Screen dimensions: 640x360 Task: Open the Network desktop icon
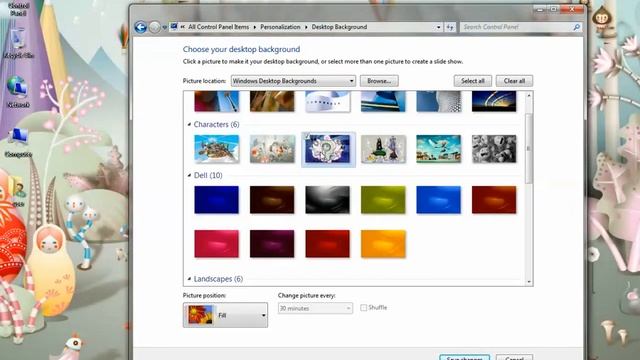coord(18,92)
